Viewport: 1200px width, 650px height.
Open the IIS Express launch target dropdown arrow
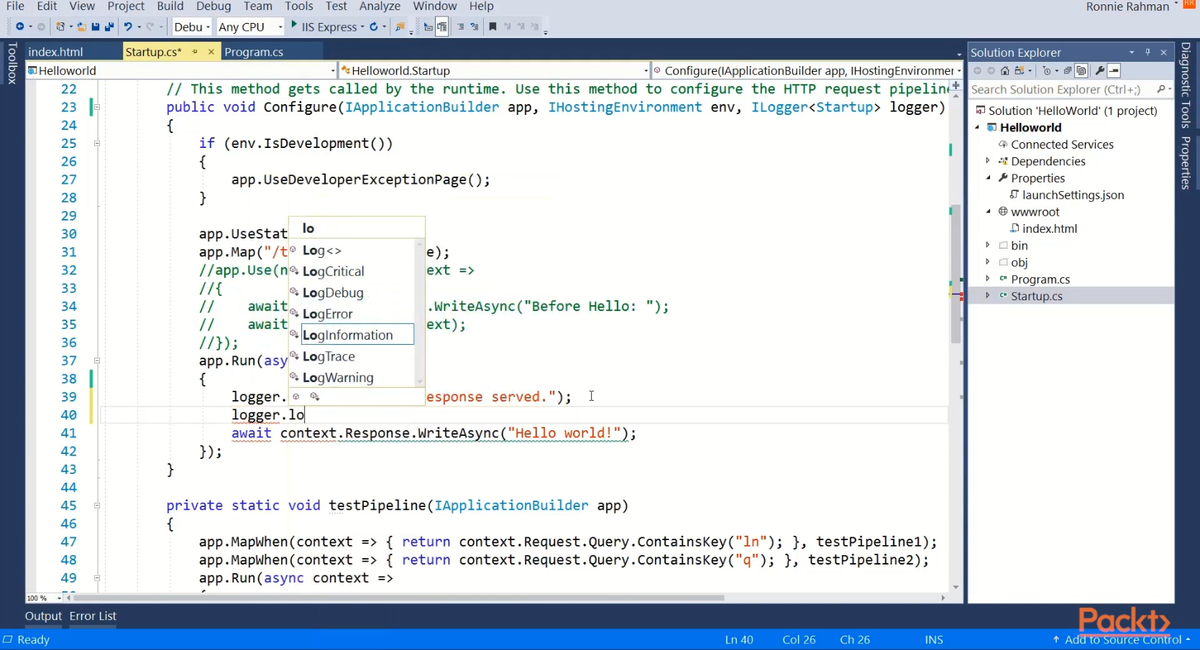(361, 27)
